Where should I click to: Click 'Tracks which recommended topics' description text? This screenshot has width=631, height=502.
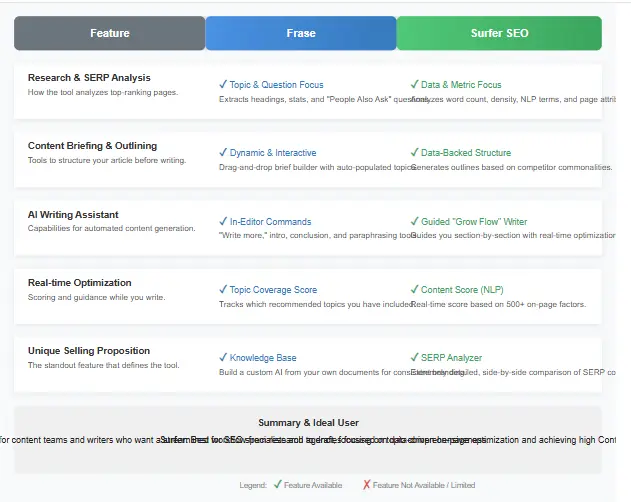click(315, 304)
